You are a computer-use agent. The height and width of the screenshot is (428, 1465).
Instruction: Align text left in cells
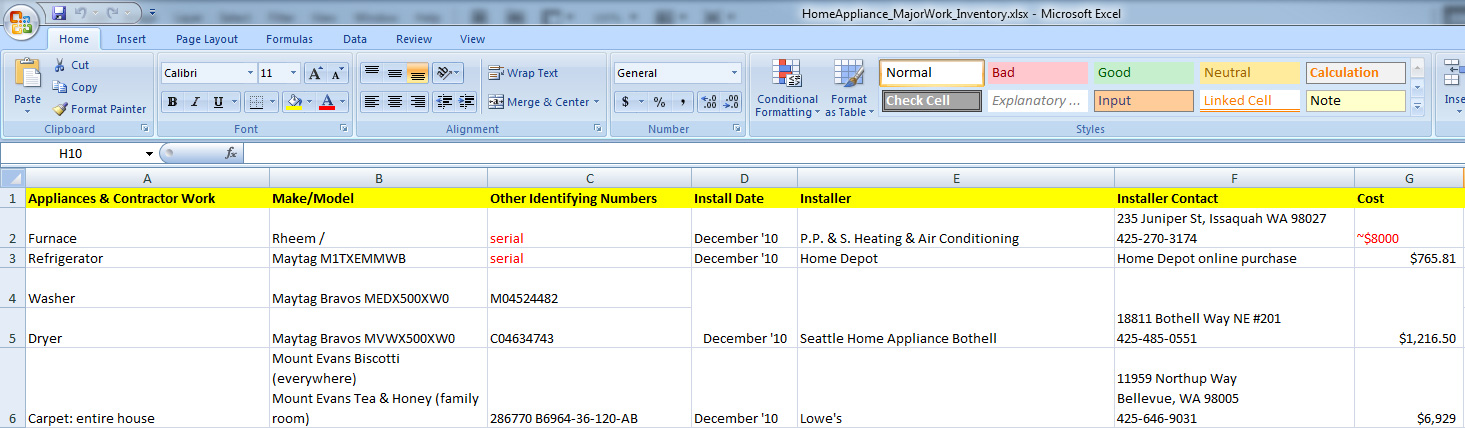point(371,102)
